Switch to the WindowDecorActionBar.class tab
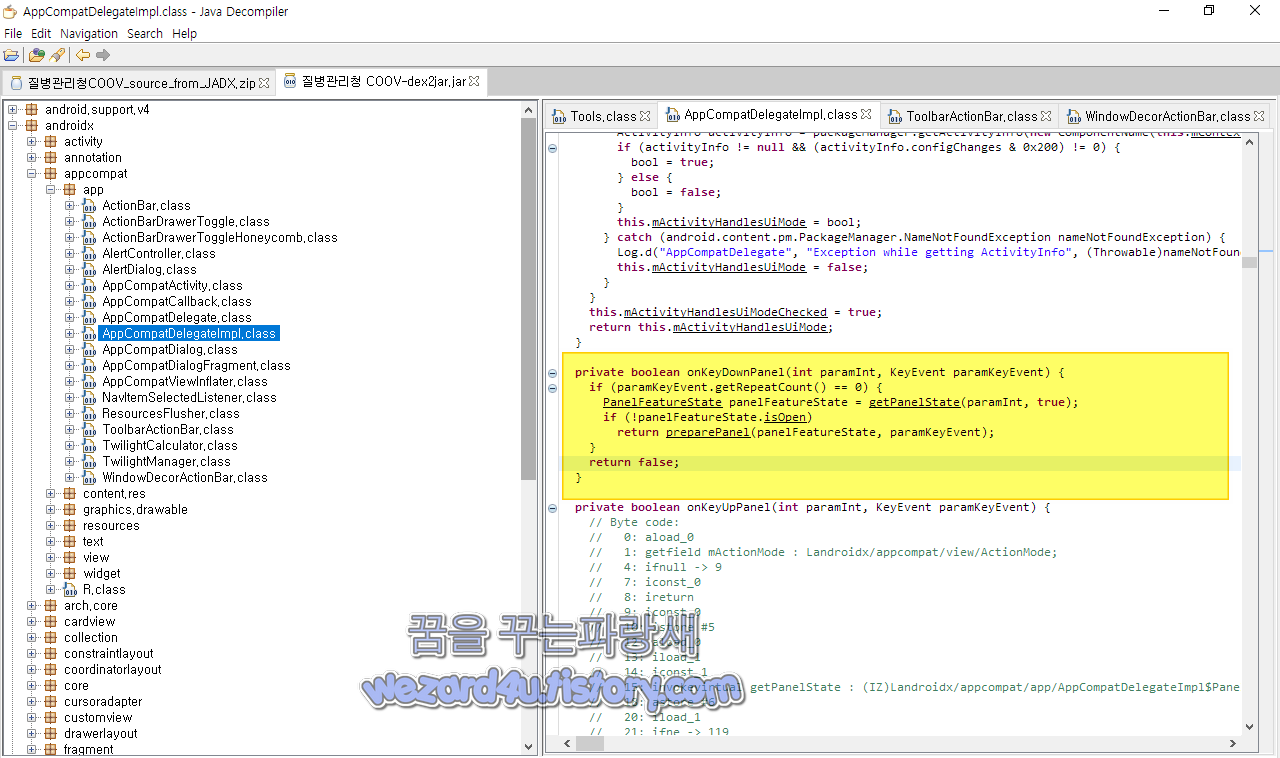Viewport: 1280px width, 758px height. click(1167, 116)
